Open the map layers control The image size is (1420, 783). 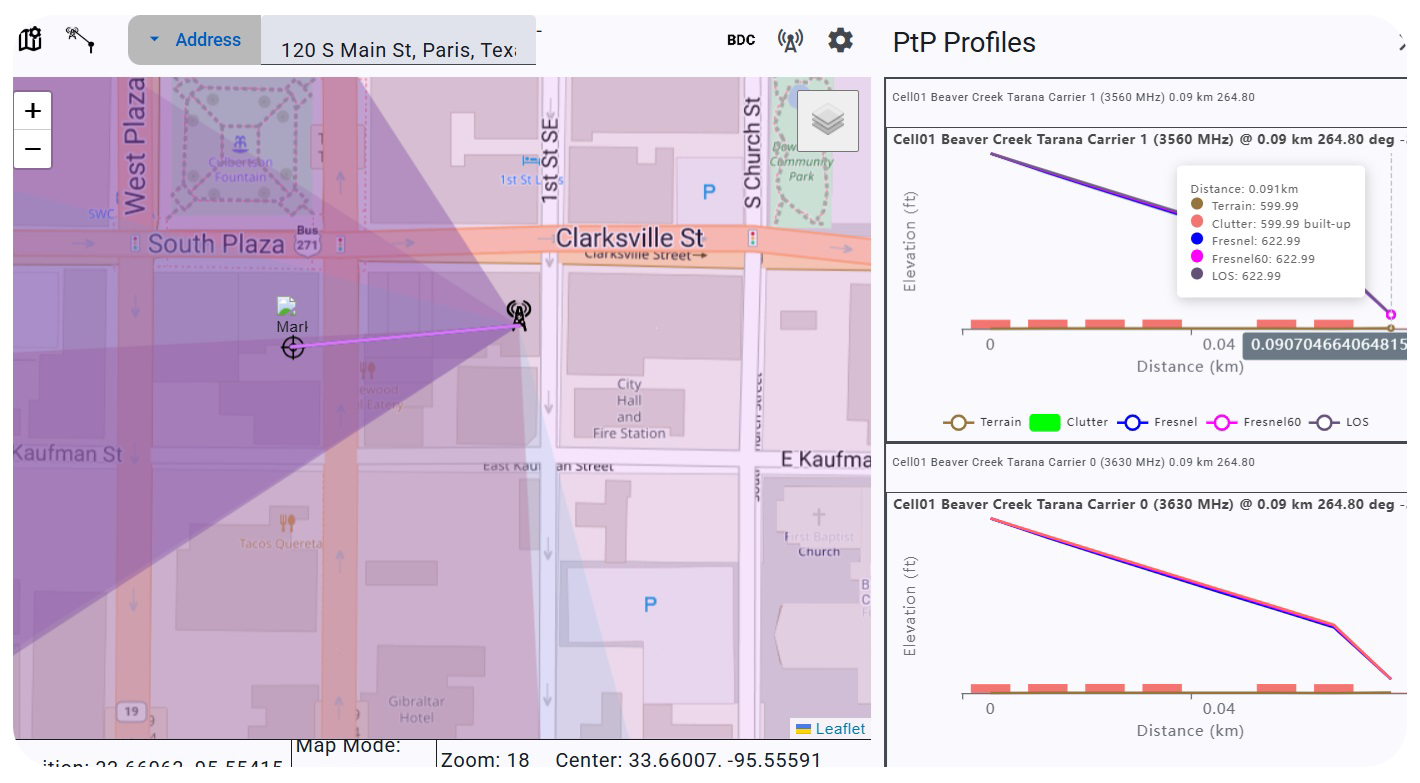point(828,121)
